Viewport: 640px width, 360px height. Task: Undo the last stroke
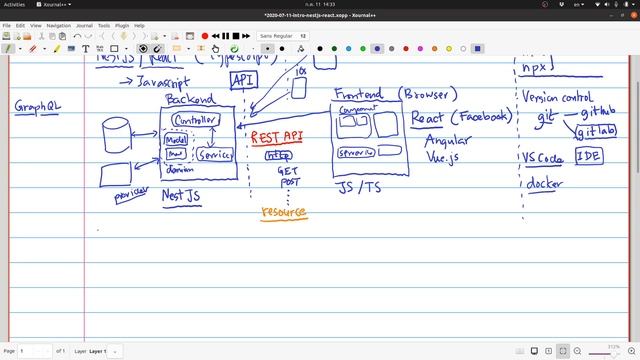(77, 36)
